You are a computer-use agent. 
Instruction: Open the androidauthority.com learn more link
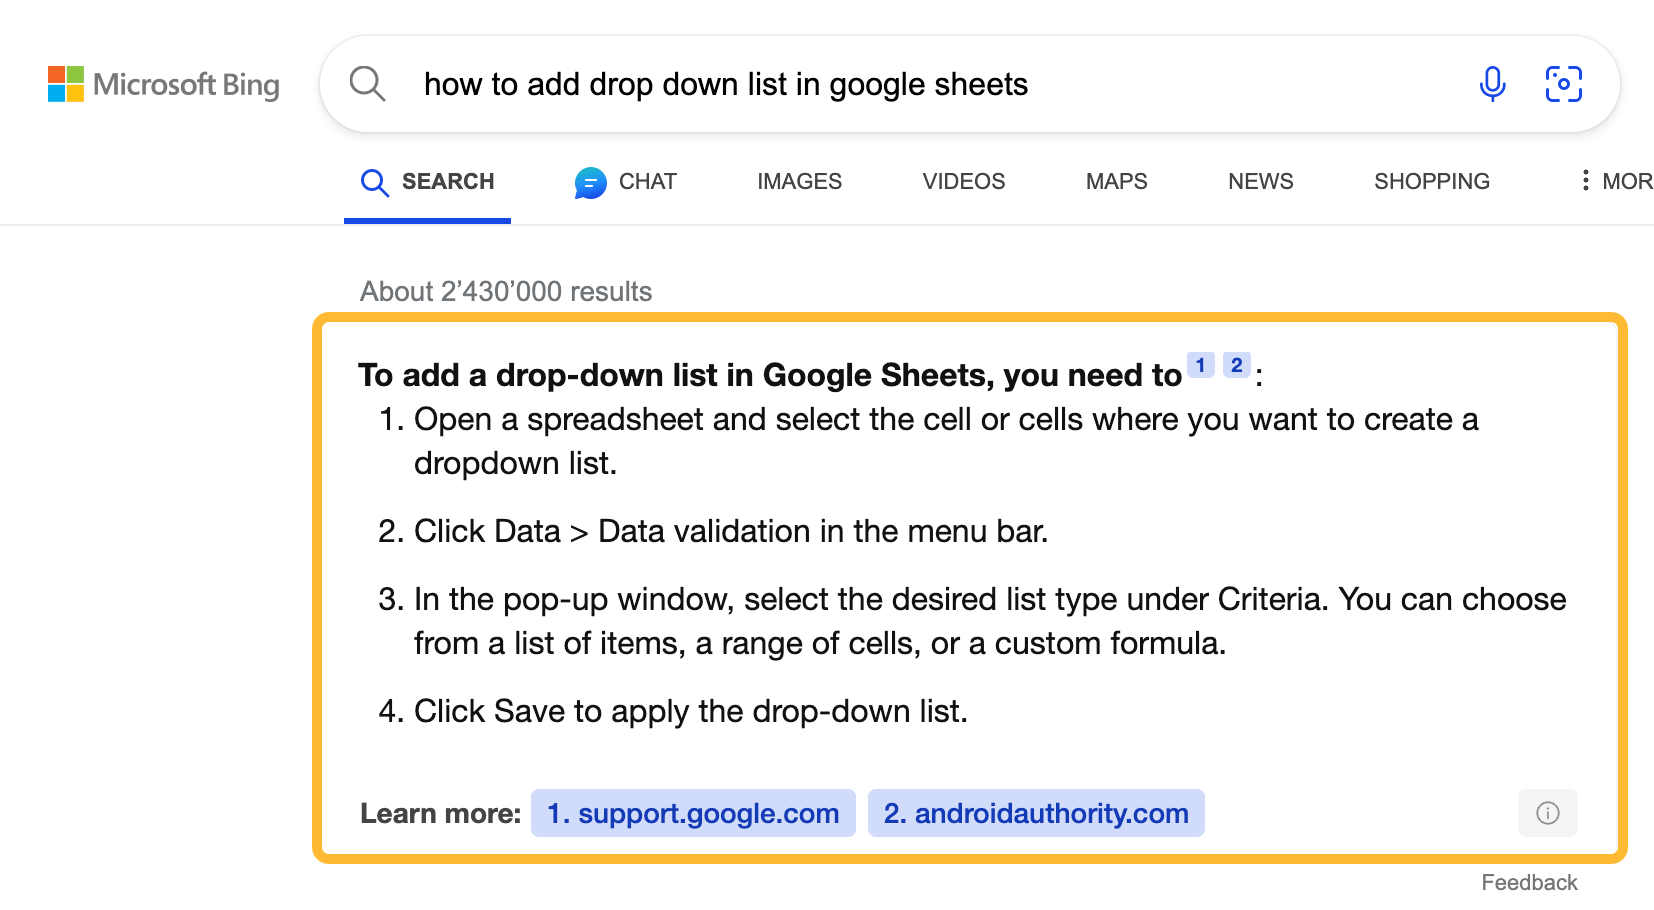pyautogui.click(x=1035, y=813)
